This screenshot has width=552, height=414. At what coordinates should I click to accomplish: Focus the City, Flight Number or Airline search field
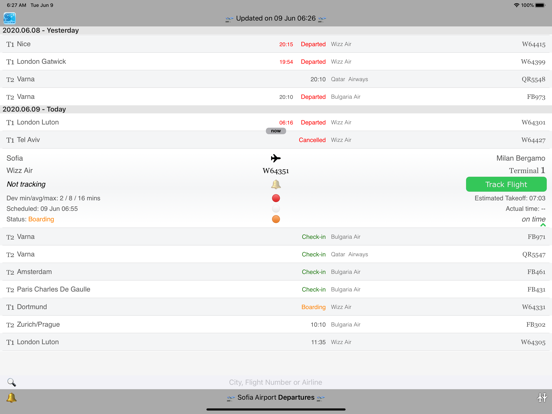275,382
